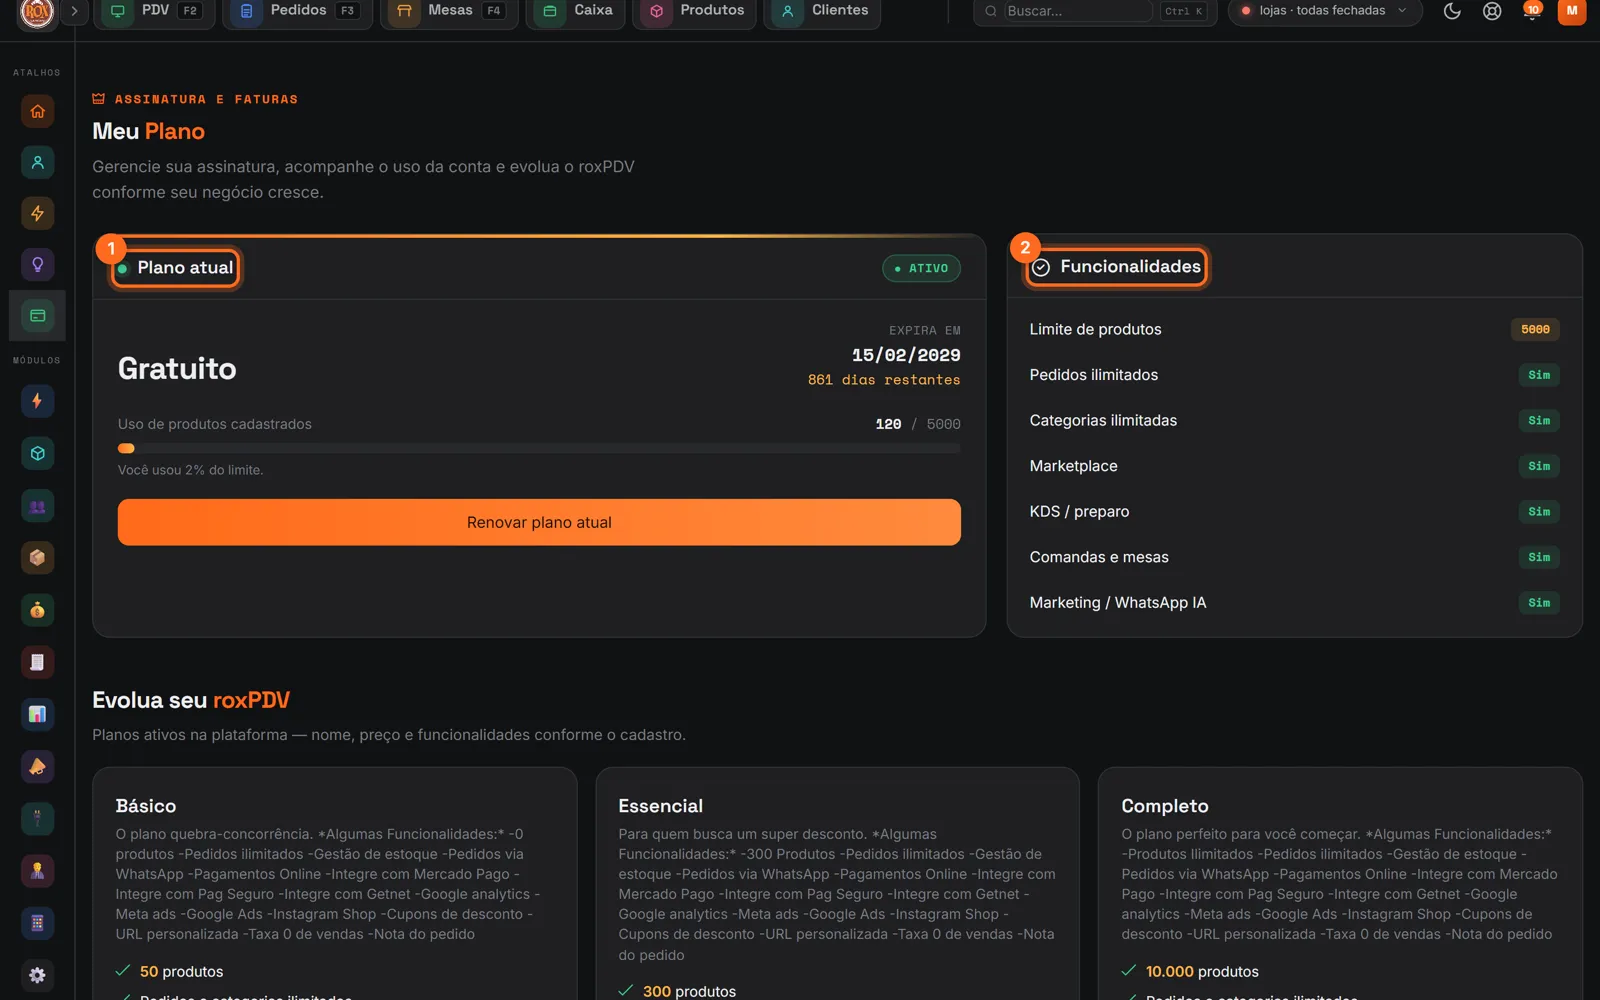Open the money bag finance module
The width and height of the screenshot is (1600, 1000).
(37, 610)
